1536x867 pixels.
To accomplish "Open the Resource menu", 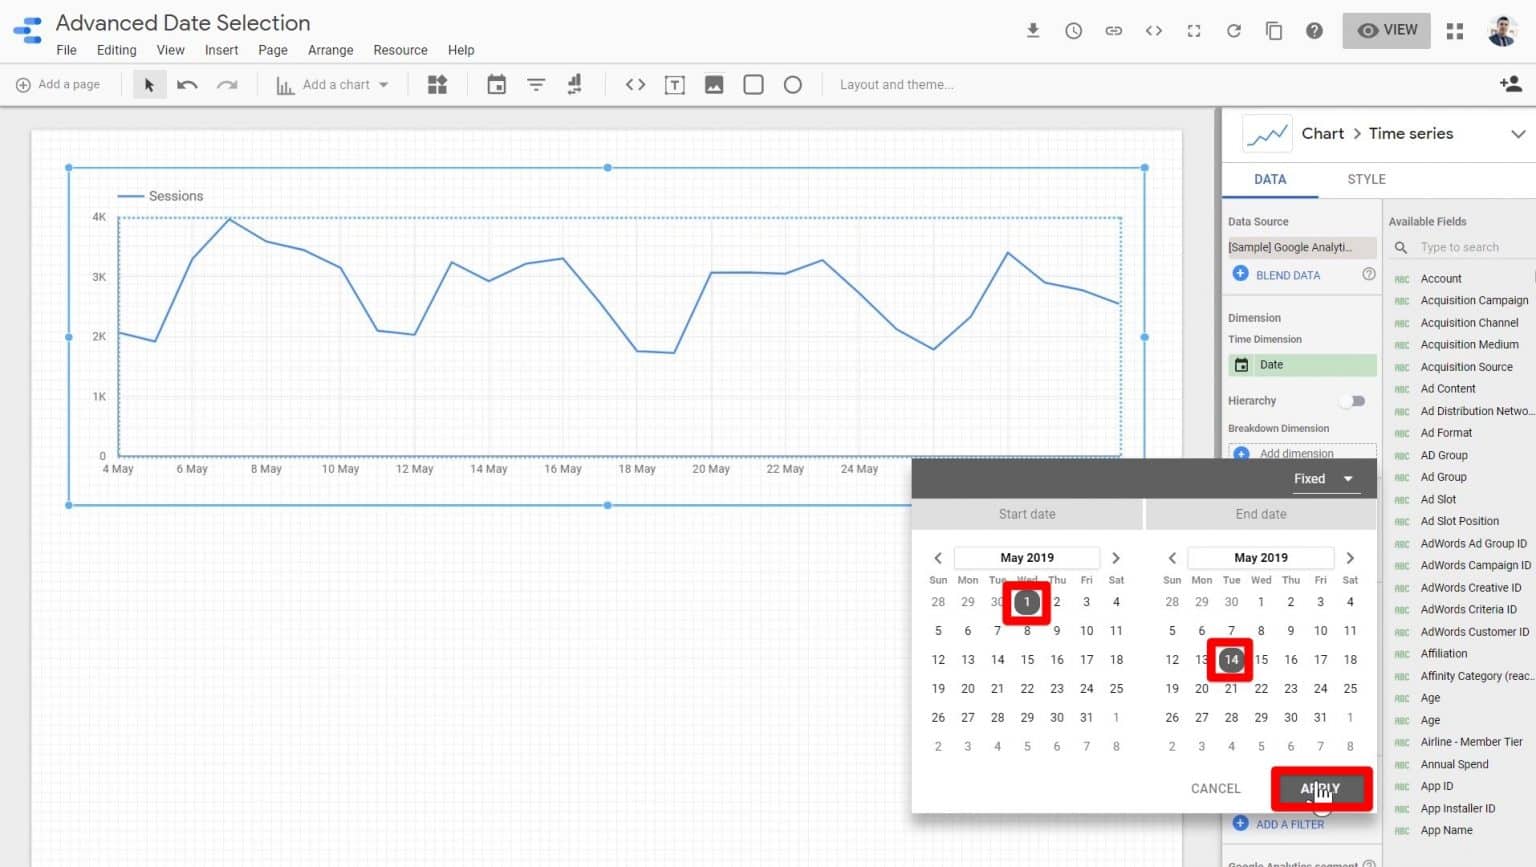I will [400, 50].
